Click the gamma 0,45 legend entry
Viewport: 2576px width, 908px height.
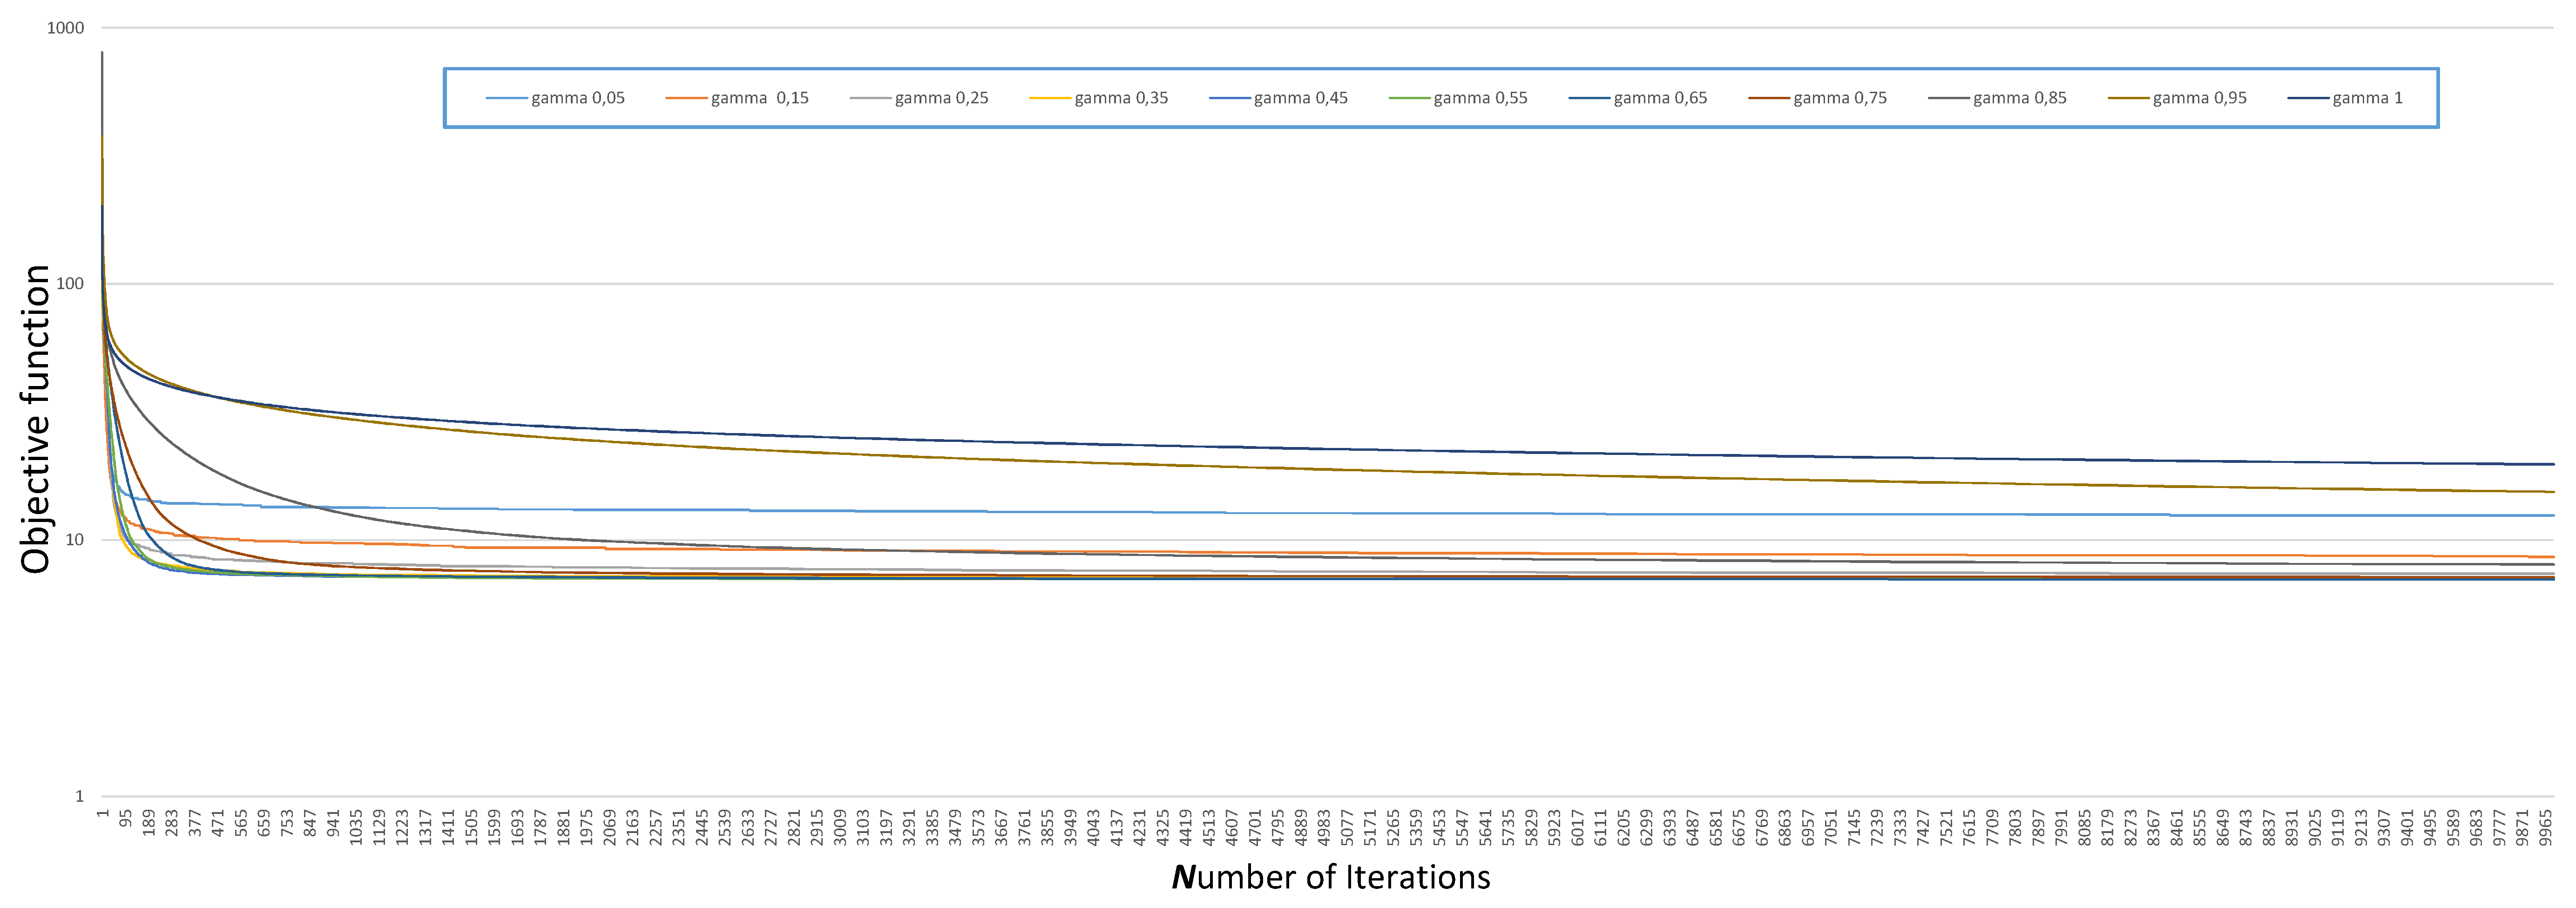point(1300,98)
